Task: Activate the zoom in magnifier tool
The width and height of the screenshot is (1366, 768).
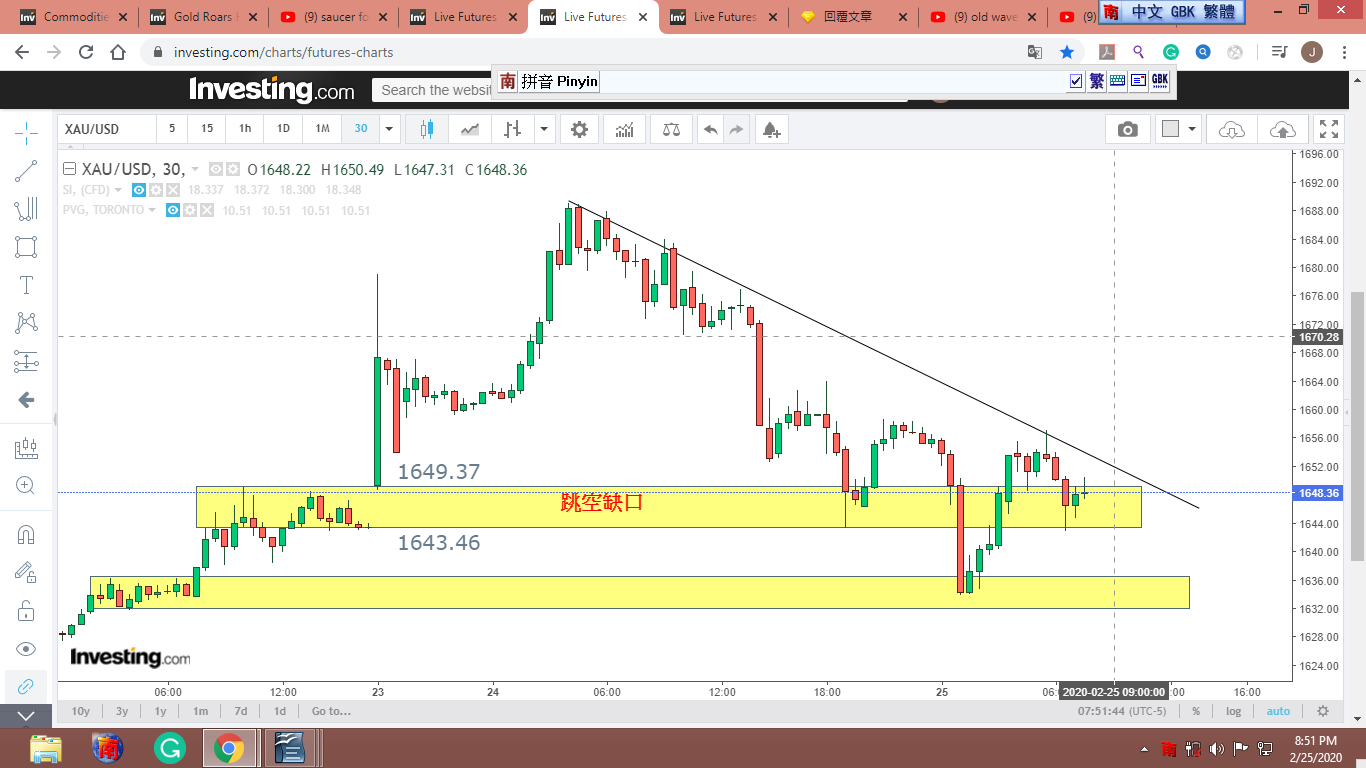Action: tap(26, 486)
